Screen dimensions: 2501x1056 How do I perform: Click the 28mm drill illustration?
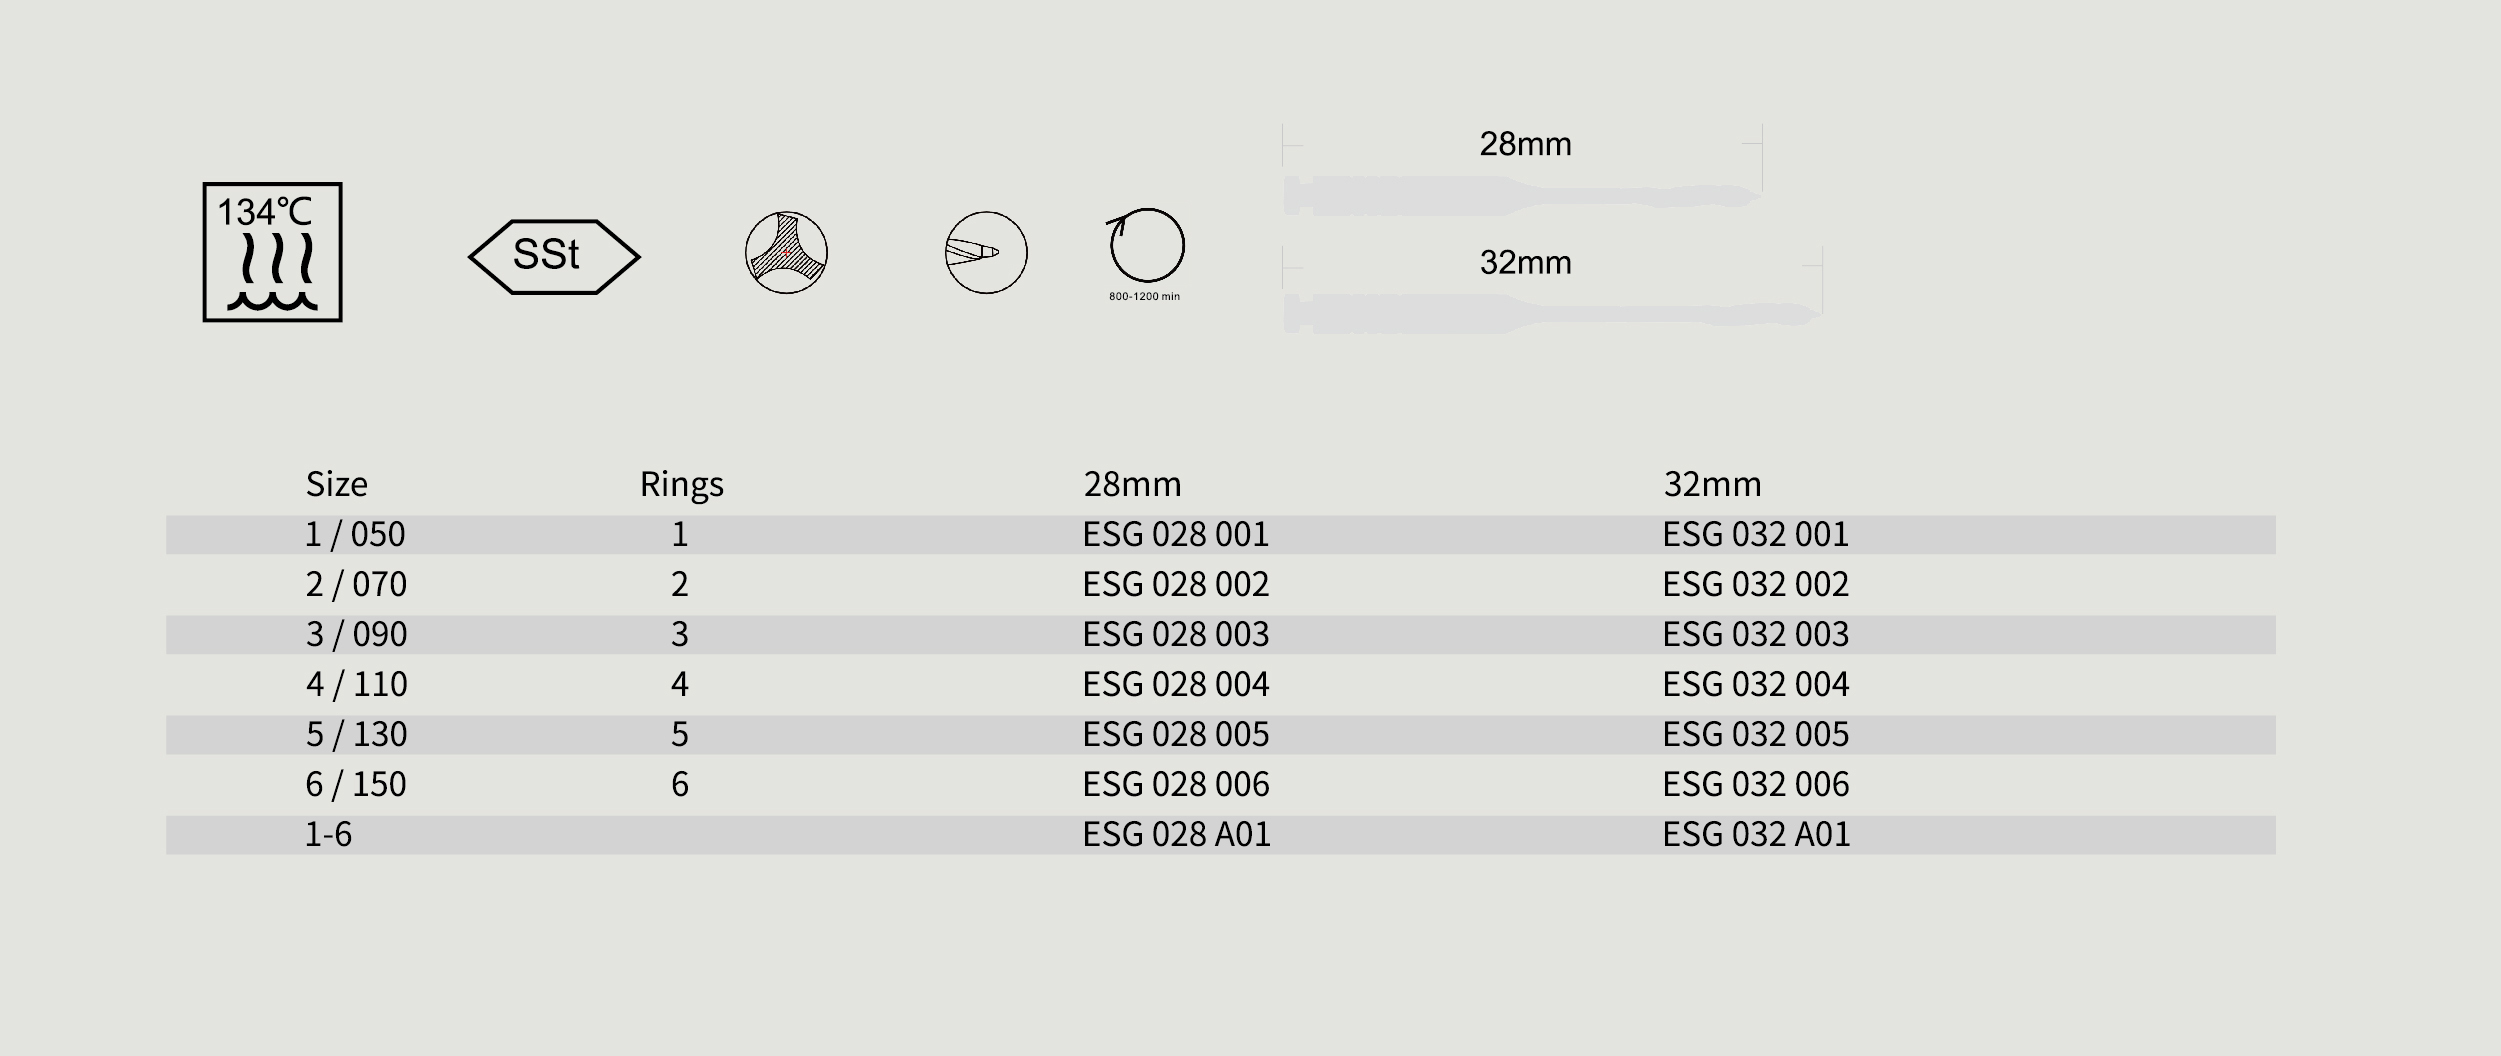1520,196
